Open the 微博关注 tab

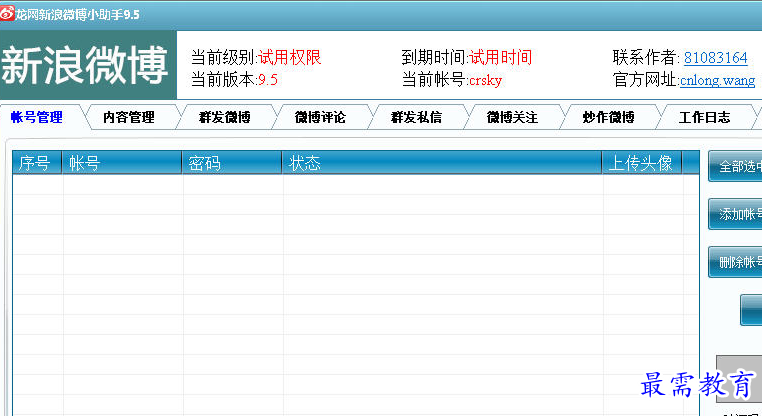[512, 117]
